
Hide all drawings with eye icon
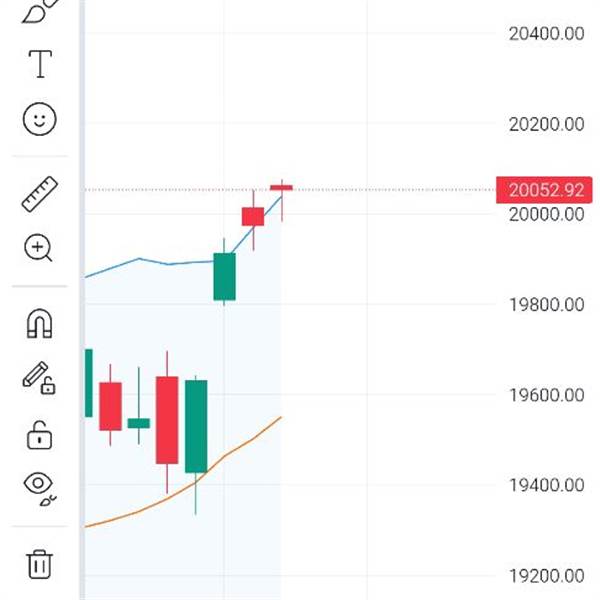click(x=39, y=489)
